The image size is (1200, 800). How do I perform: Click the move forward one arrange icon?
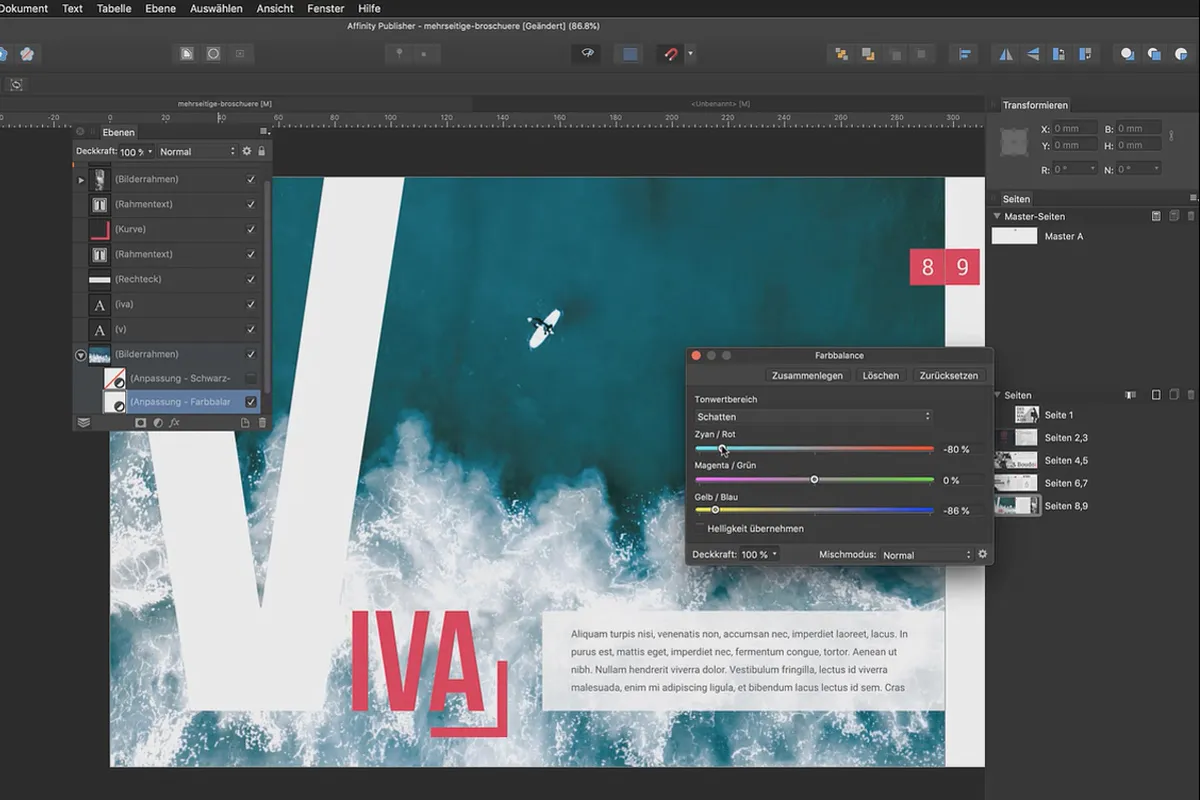click(x=868, y=54)
